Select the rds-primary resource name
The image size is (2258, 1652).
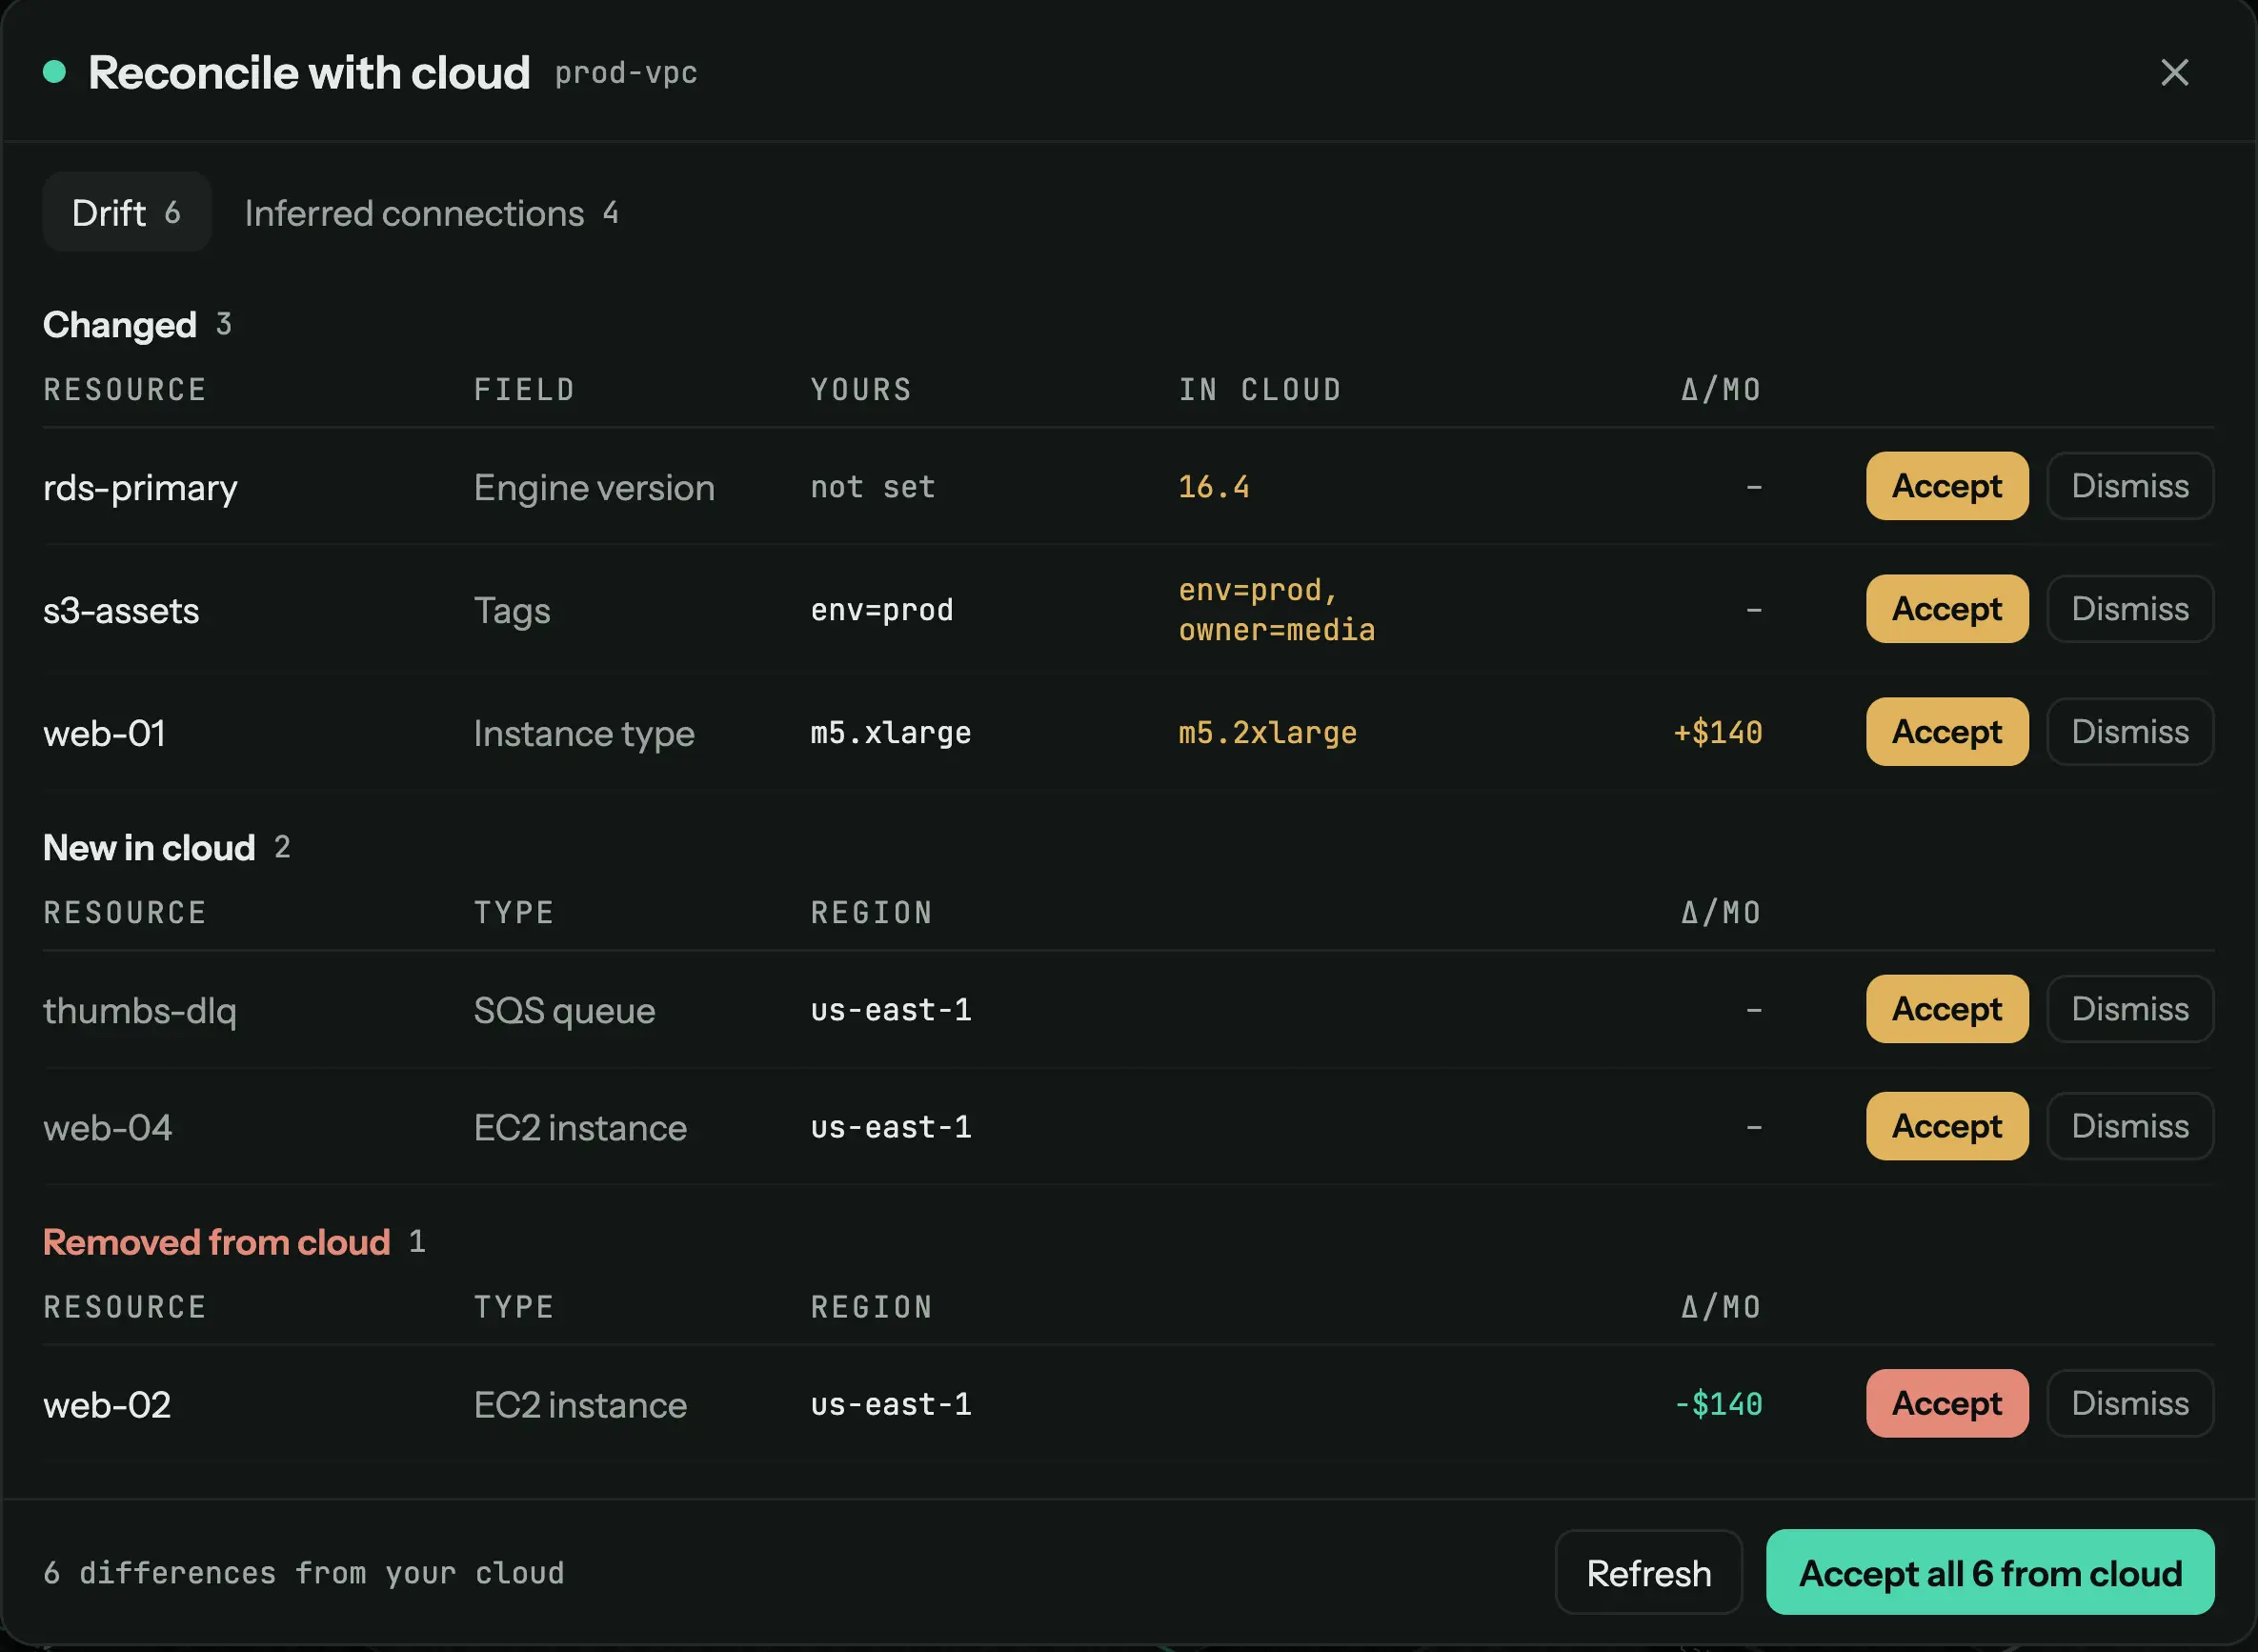click(x=140, y=488)
